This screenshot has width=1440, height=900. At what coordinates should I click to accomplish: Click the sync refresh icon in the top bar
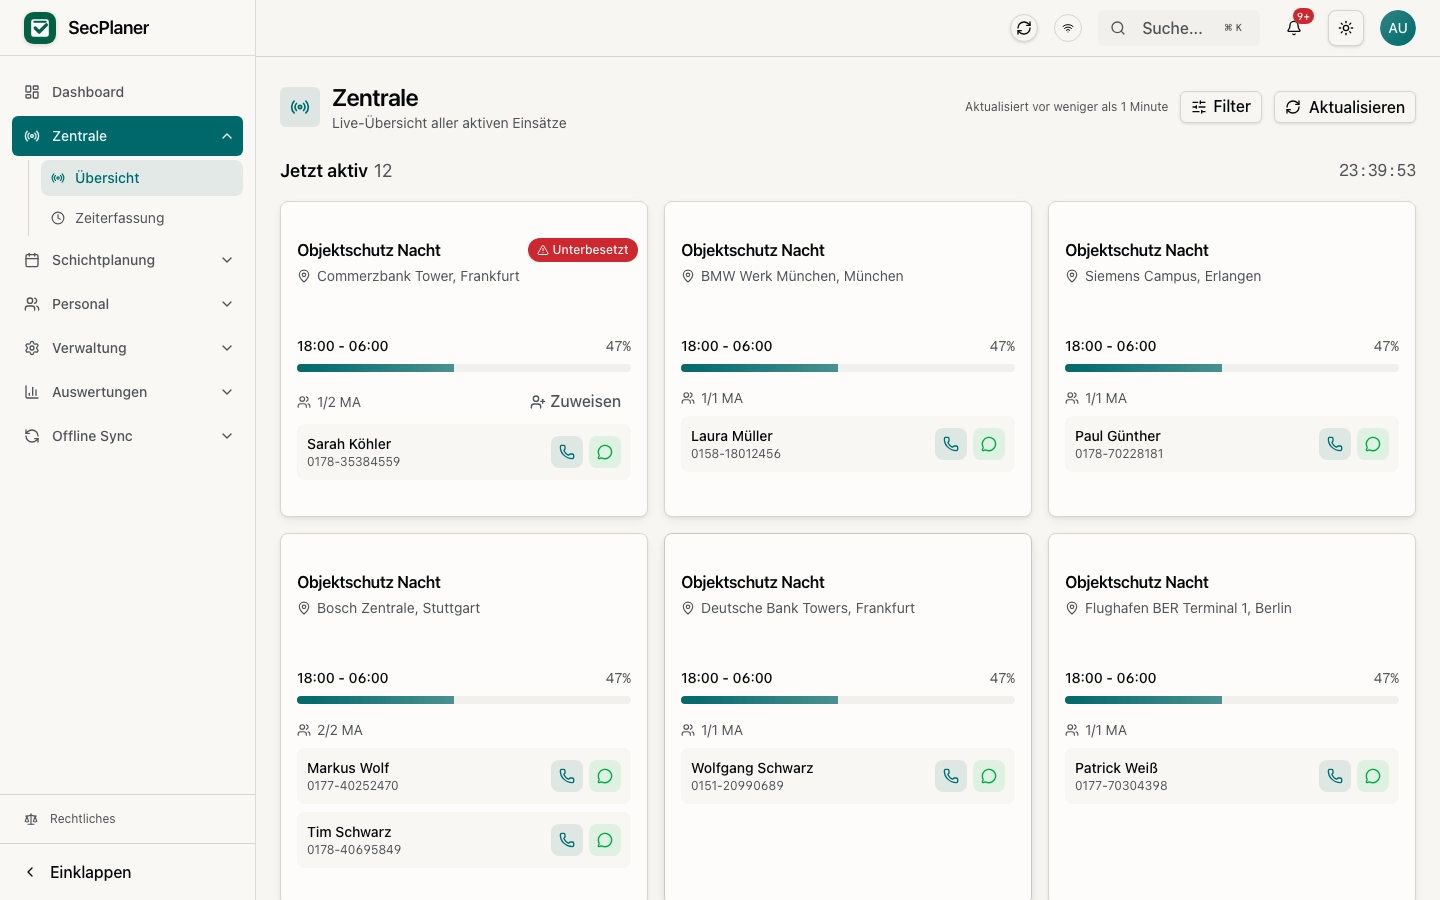(1024, 28)
